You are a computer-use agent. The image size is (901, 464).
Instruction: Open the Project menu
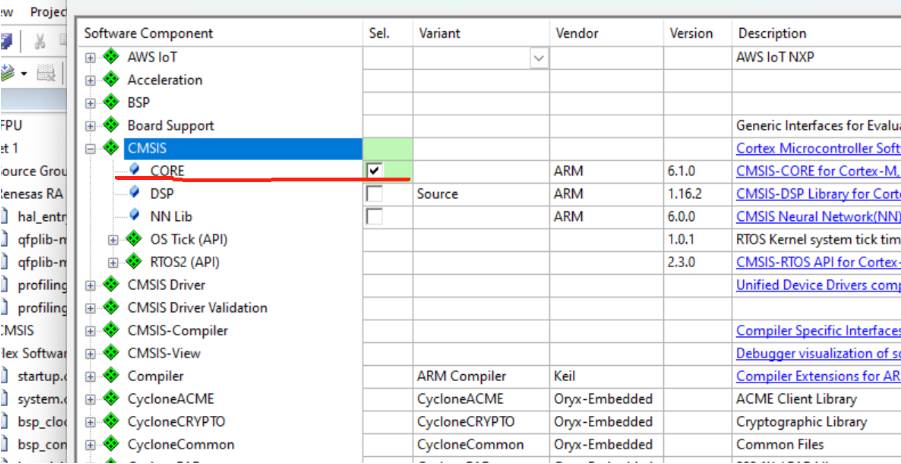click(50, 13)
